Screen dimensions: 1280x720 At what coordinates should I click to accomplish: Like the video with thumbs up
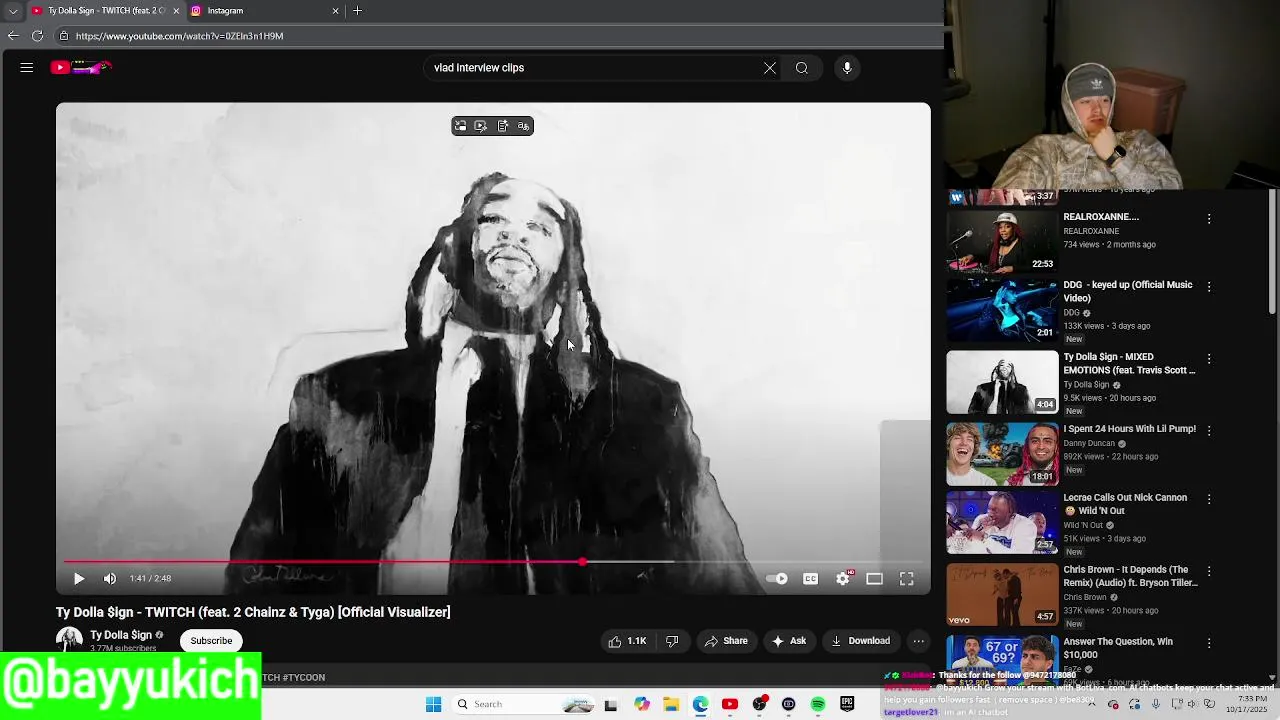pyautogui.click(x=627, y=641)
